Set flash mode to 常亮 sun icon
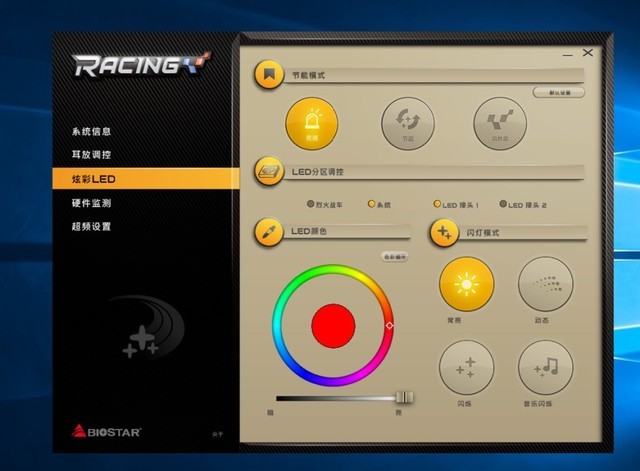The width and height of the screenshot is (640, 471). (466, 284)
